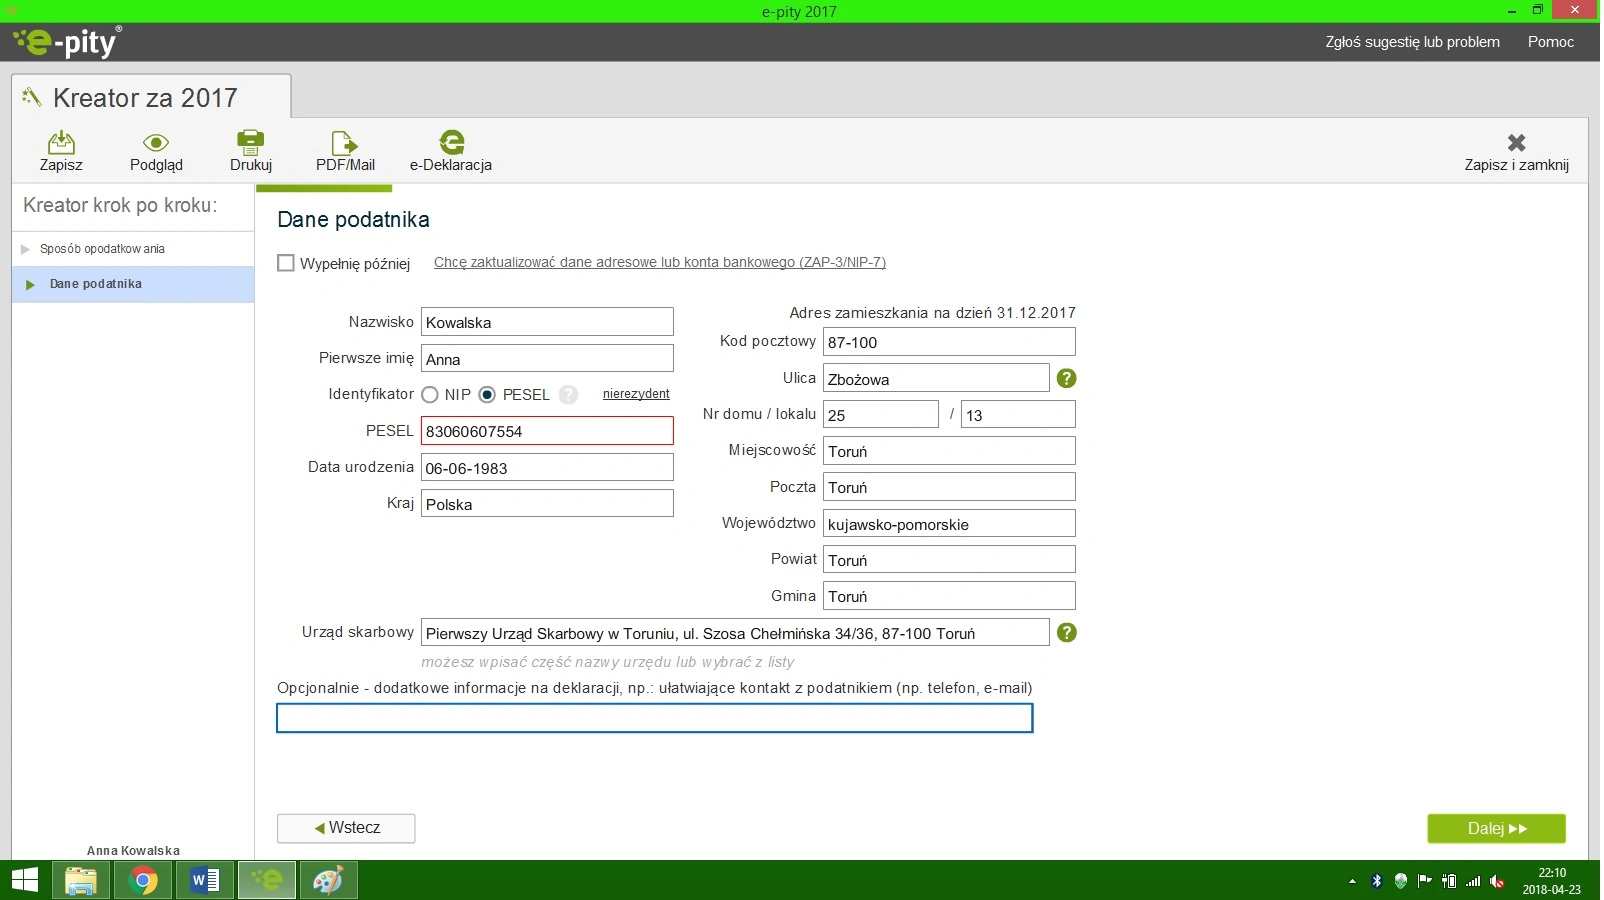Click the Zapisz save icon
The height and width of the screenshot is (900, 1604).
[x=61, y=142]
